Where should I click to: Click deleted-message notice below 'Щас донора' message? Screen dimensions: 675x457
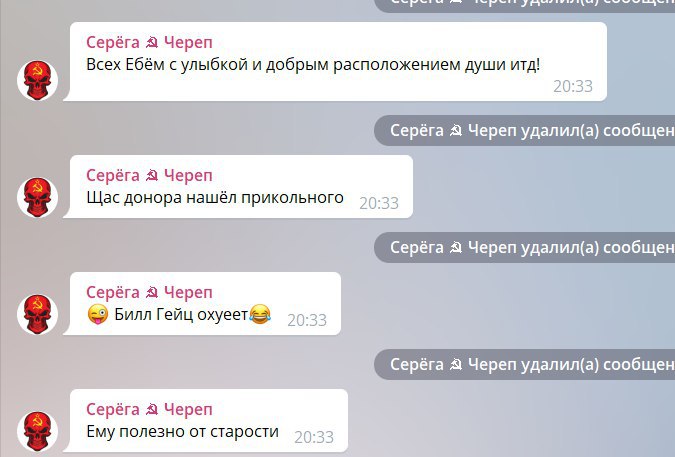tap(524, 247)
